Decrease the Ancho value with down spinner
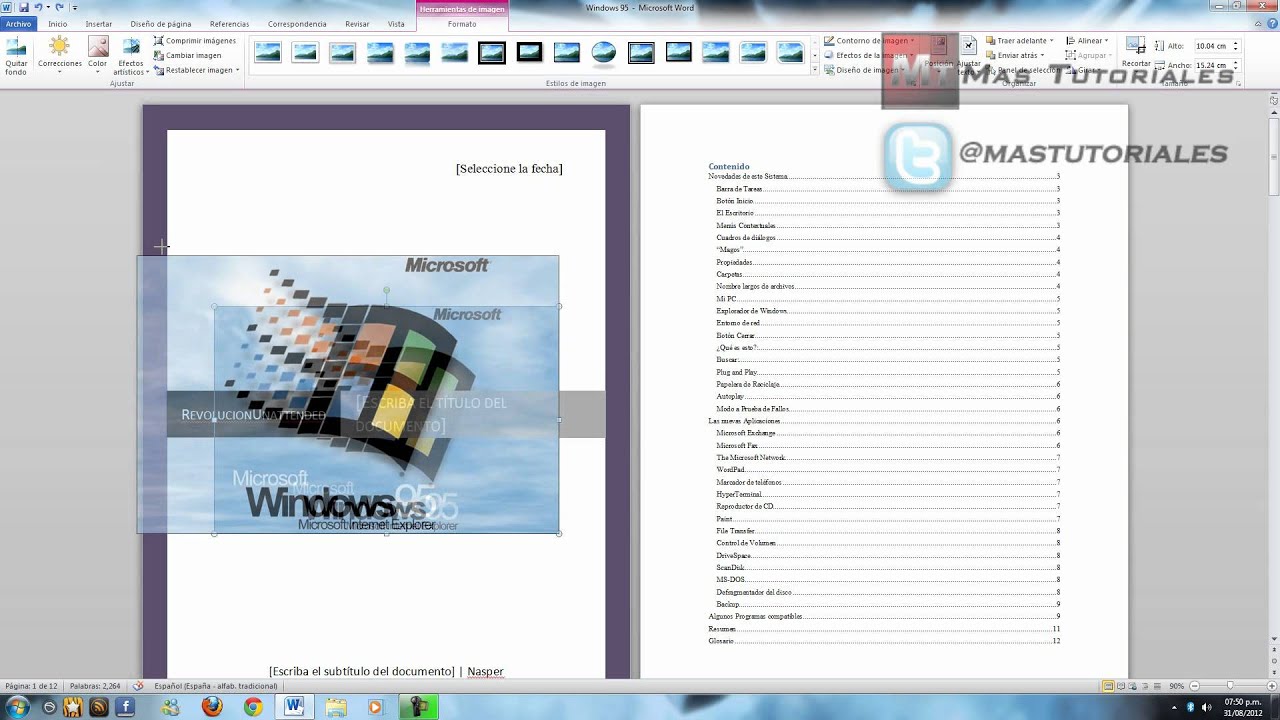1280x720 pixels. pyautogui.click(x=1236, y=68)
